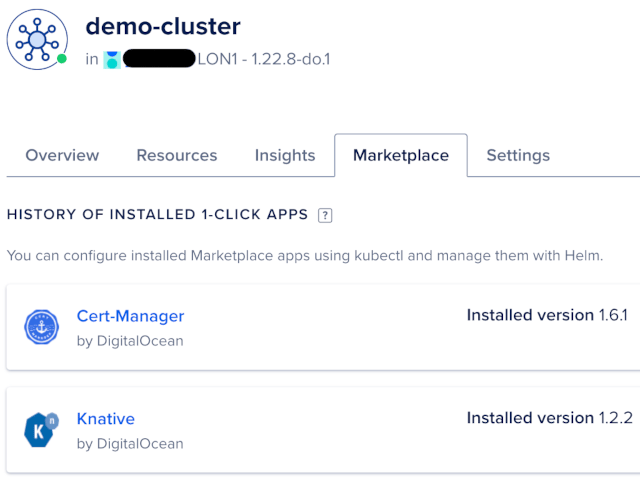Click 'Installed version 1.6.1' text
This screenshot has width=640, height=478.
coord(547,316)
